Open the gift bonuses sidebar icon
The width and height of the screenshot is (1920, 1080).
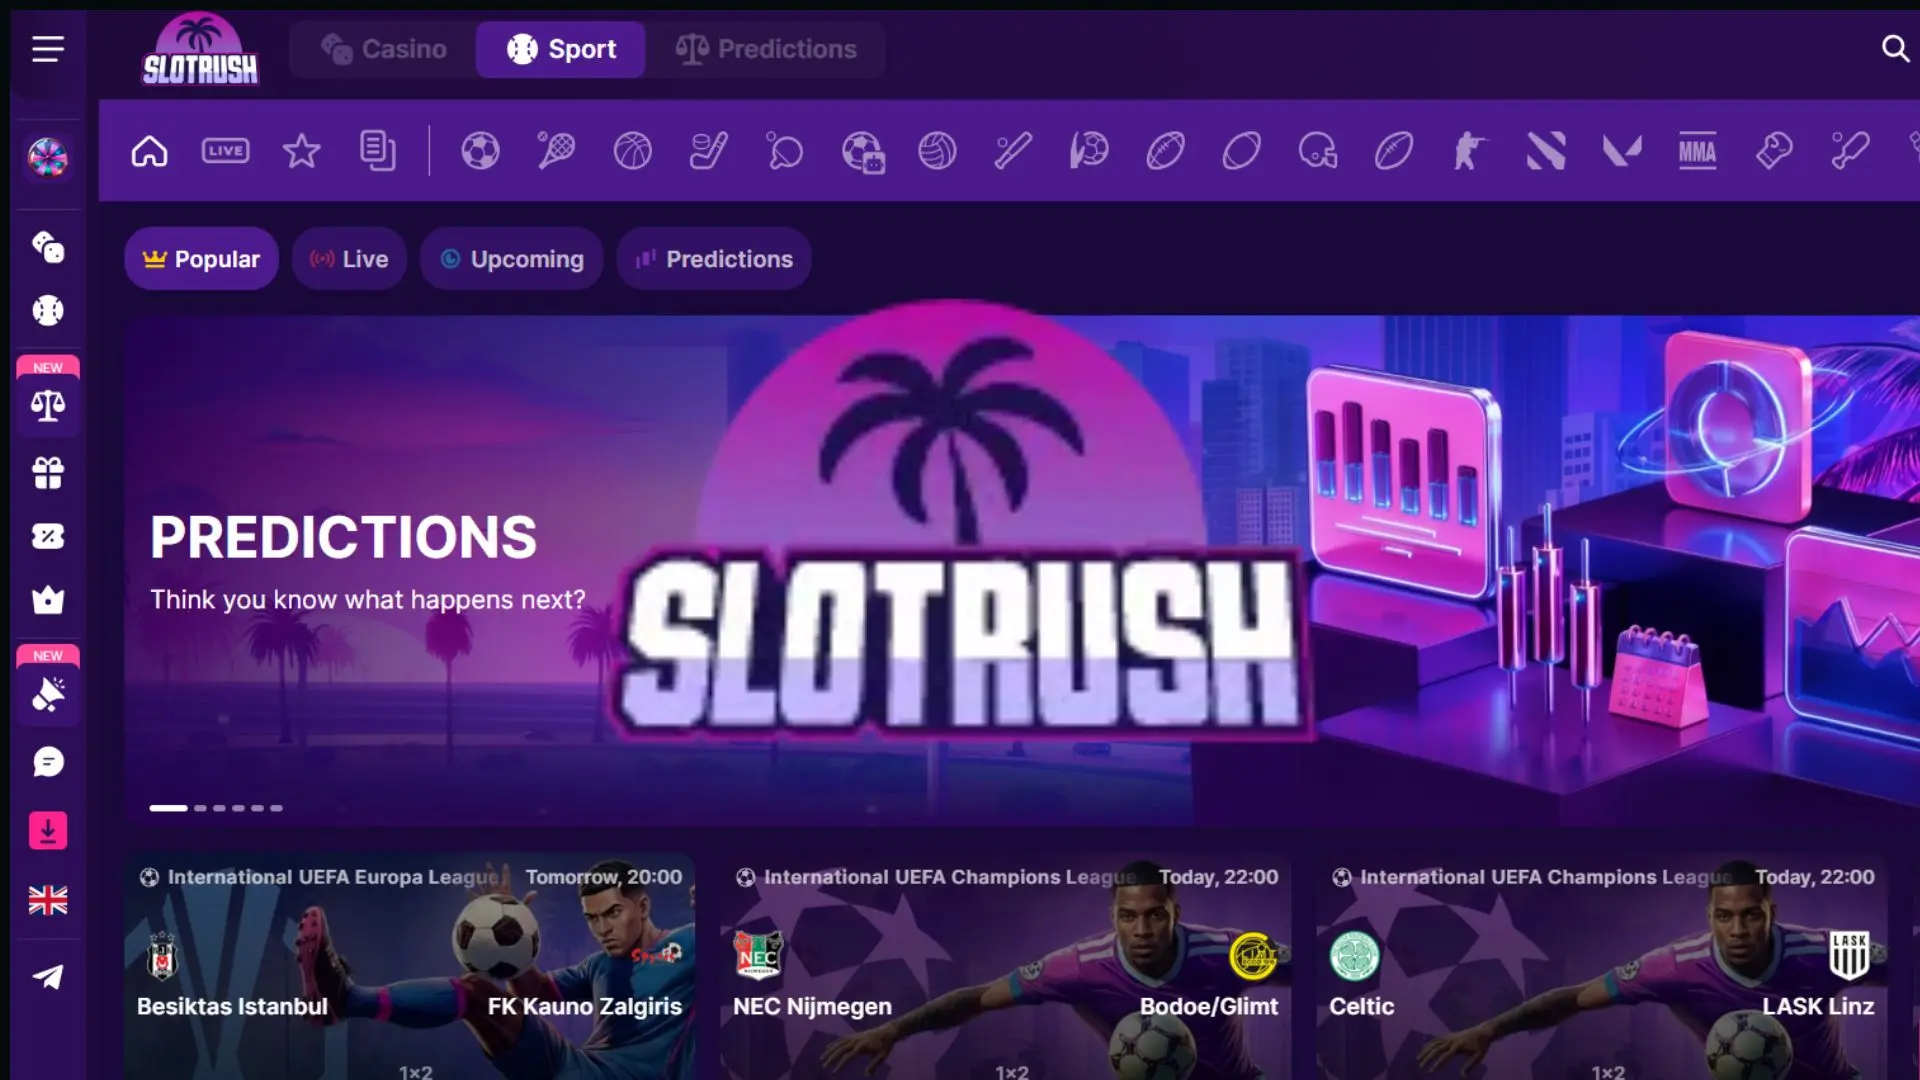click(x=47, y=472)
